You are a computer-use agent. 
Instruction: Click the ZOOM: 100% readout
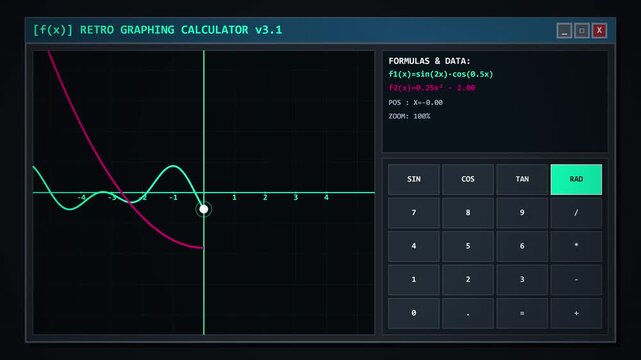[x=409, y=116]
